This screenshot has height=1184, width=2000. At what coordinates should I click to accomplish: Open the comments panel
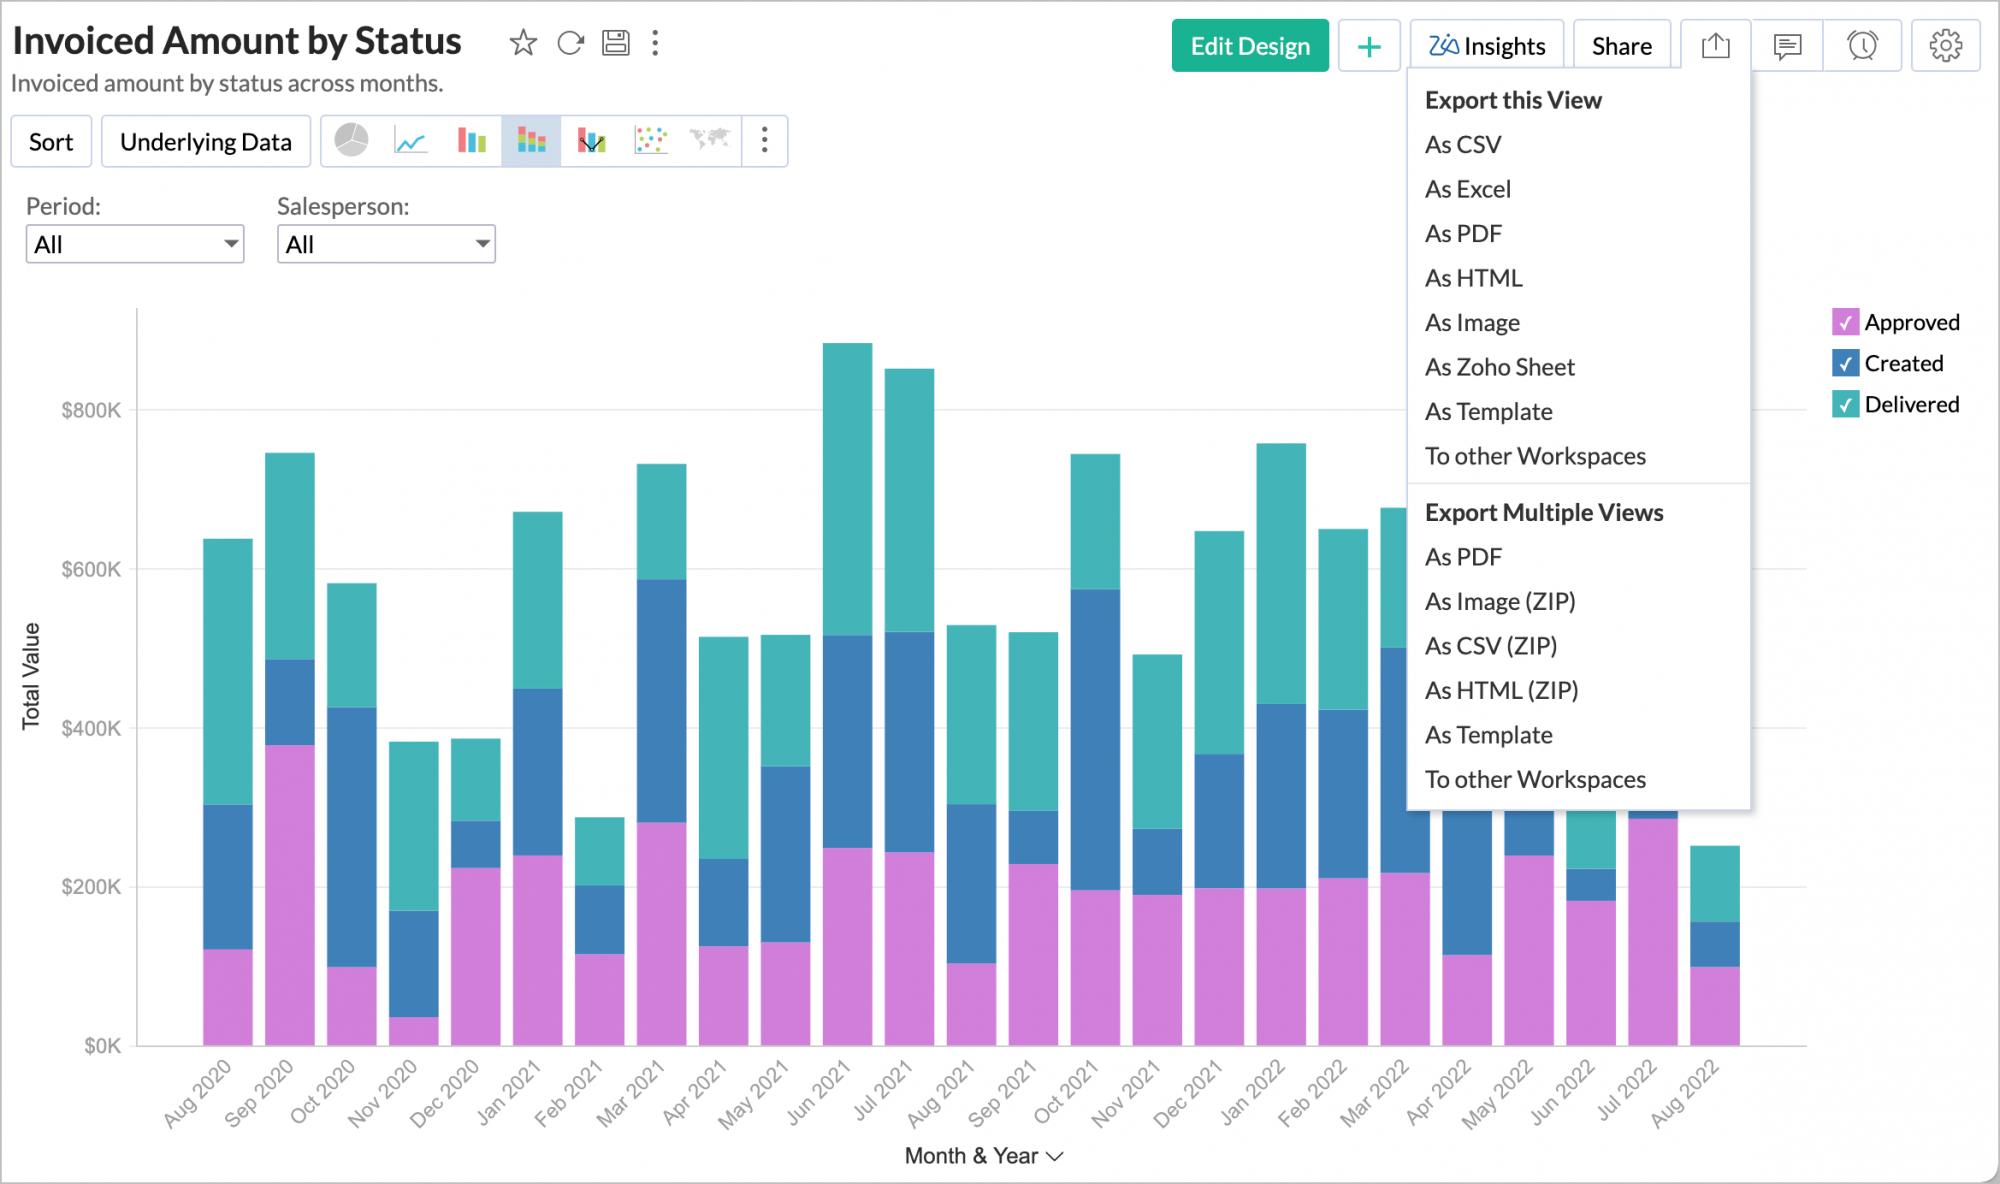point(1786,45)
